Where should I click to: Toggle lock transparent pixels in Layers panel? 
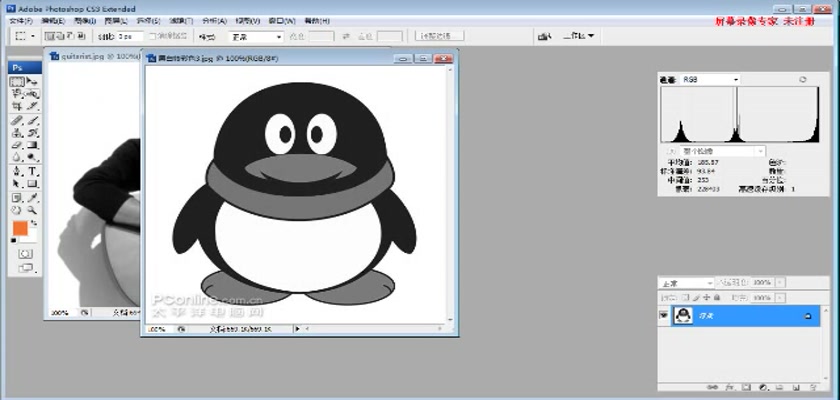click(685, 298)
